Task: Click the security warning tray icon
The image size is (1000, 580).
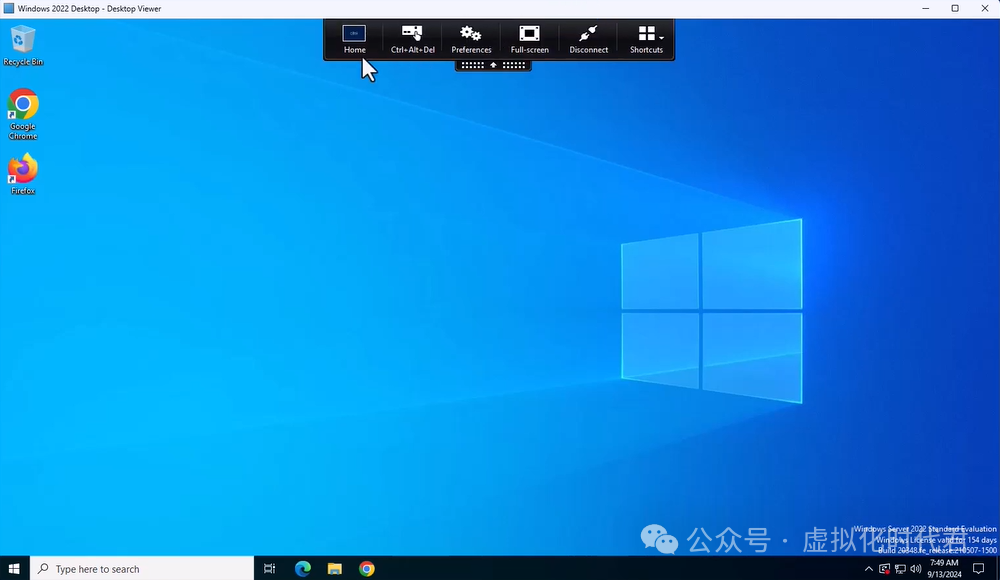Action: [x=885, y=569]
